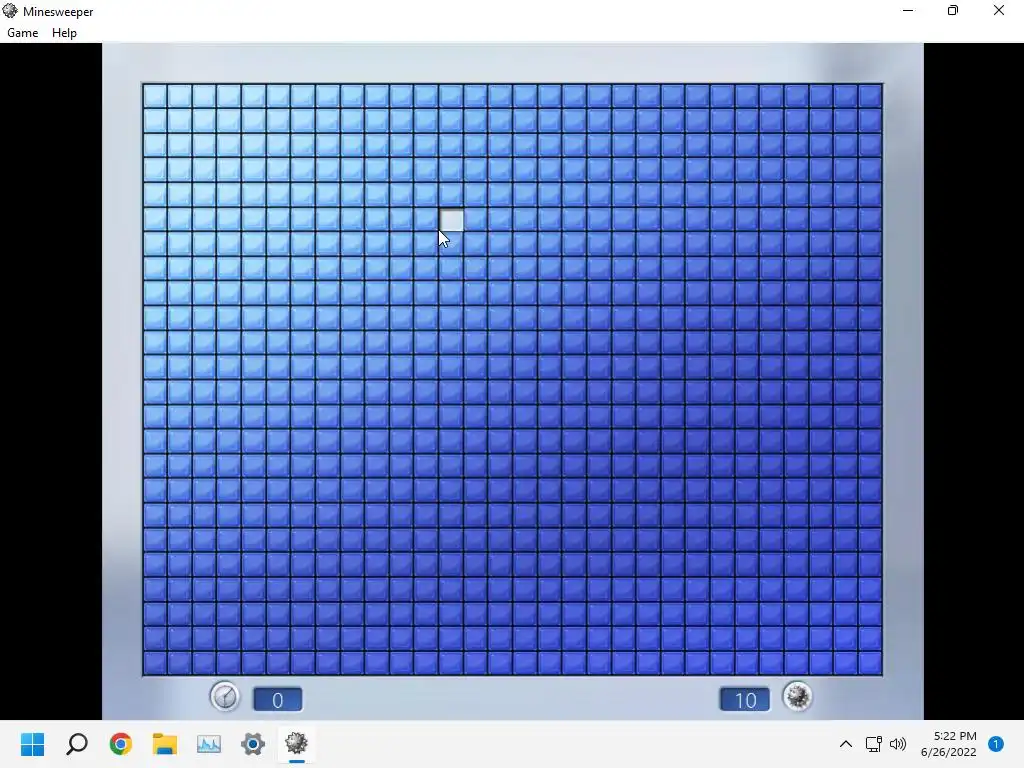Uncover the highlighted tile under the cursor
The width and height of the screenshot is (1024, 768).
tap(451, 220)
